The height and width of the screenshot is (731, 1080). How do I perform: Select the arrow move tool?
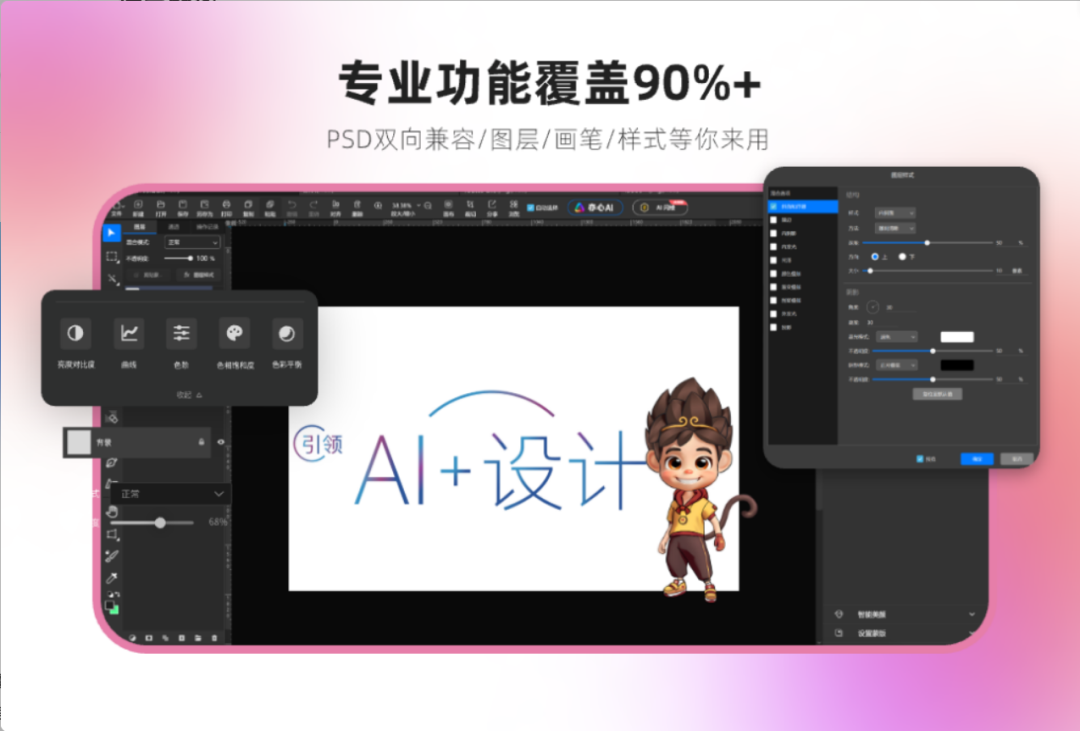[111, 233]
